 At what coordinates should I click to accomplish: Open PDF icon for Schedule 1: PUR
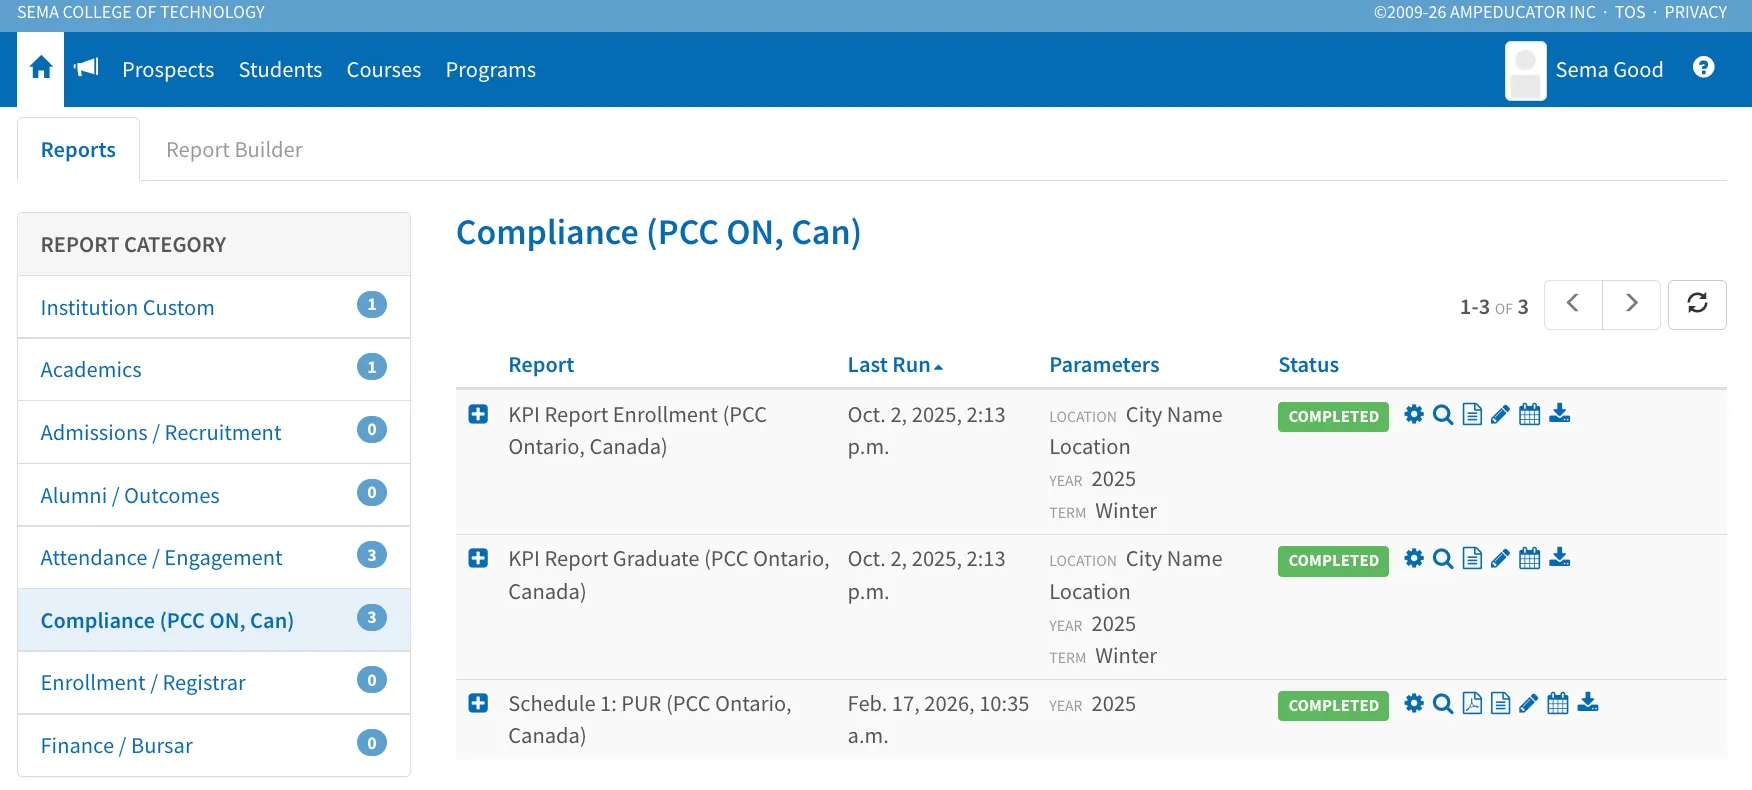1472,703
